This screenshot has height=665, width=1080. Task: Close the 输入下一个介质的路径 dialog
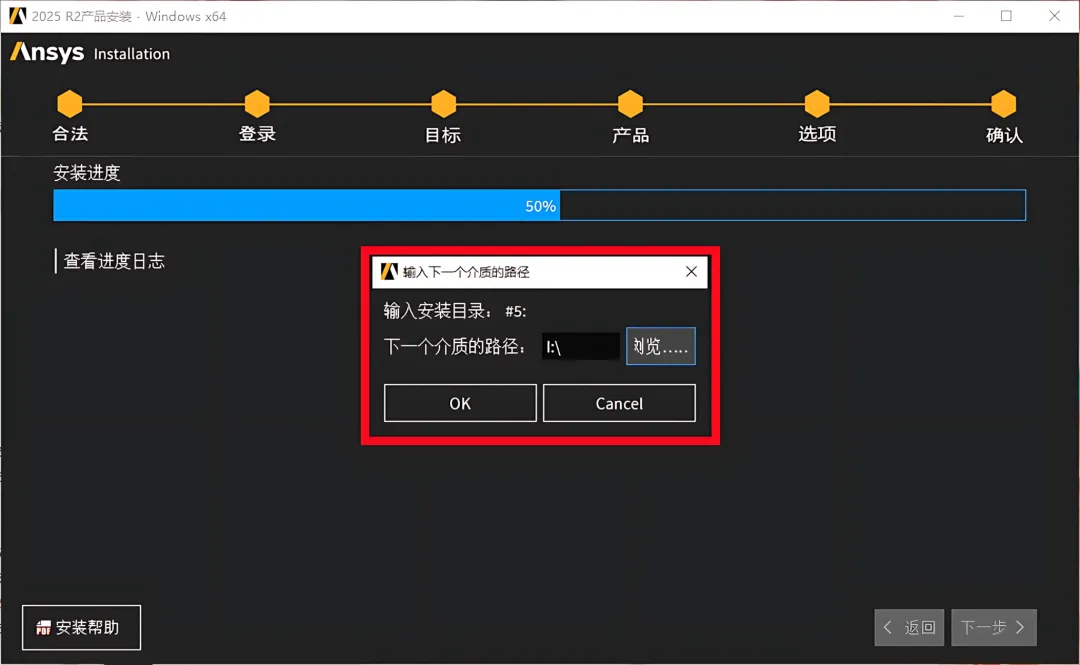point(692,272)
